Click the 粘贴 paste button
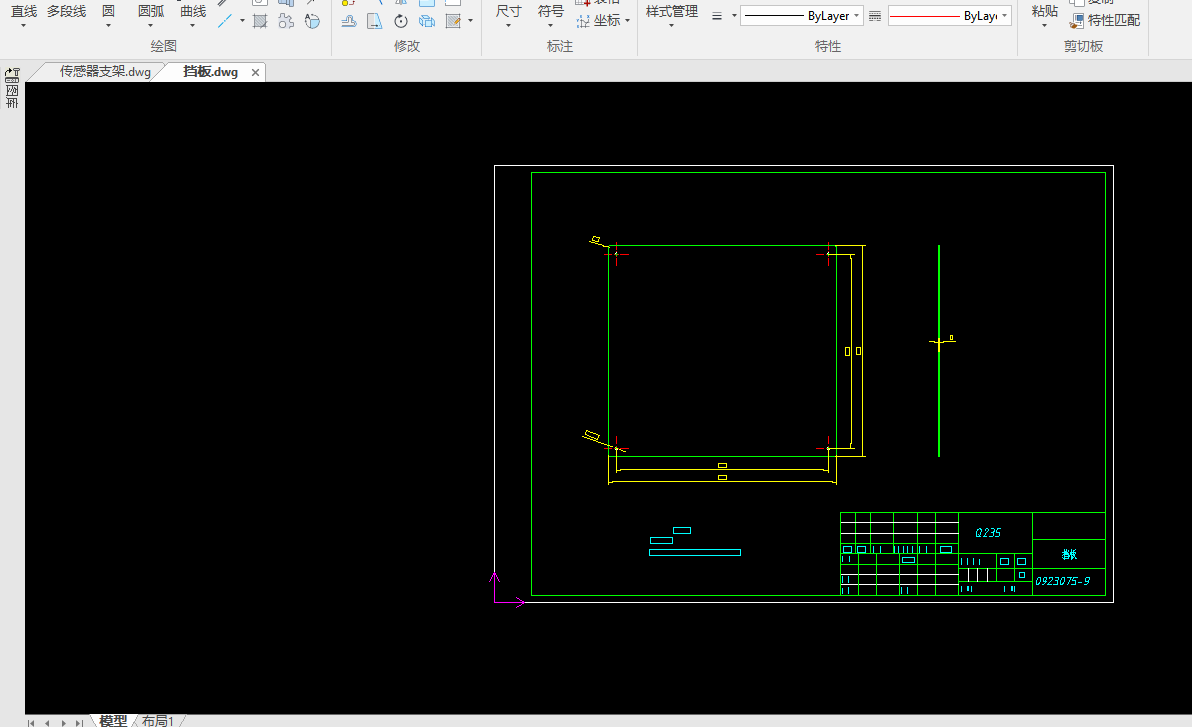Image resolution: width=1192 pixels, height=727 pixels. point(1045,15)
